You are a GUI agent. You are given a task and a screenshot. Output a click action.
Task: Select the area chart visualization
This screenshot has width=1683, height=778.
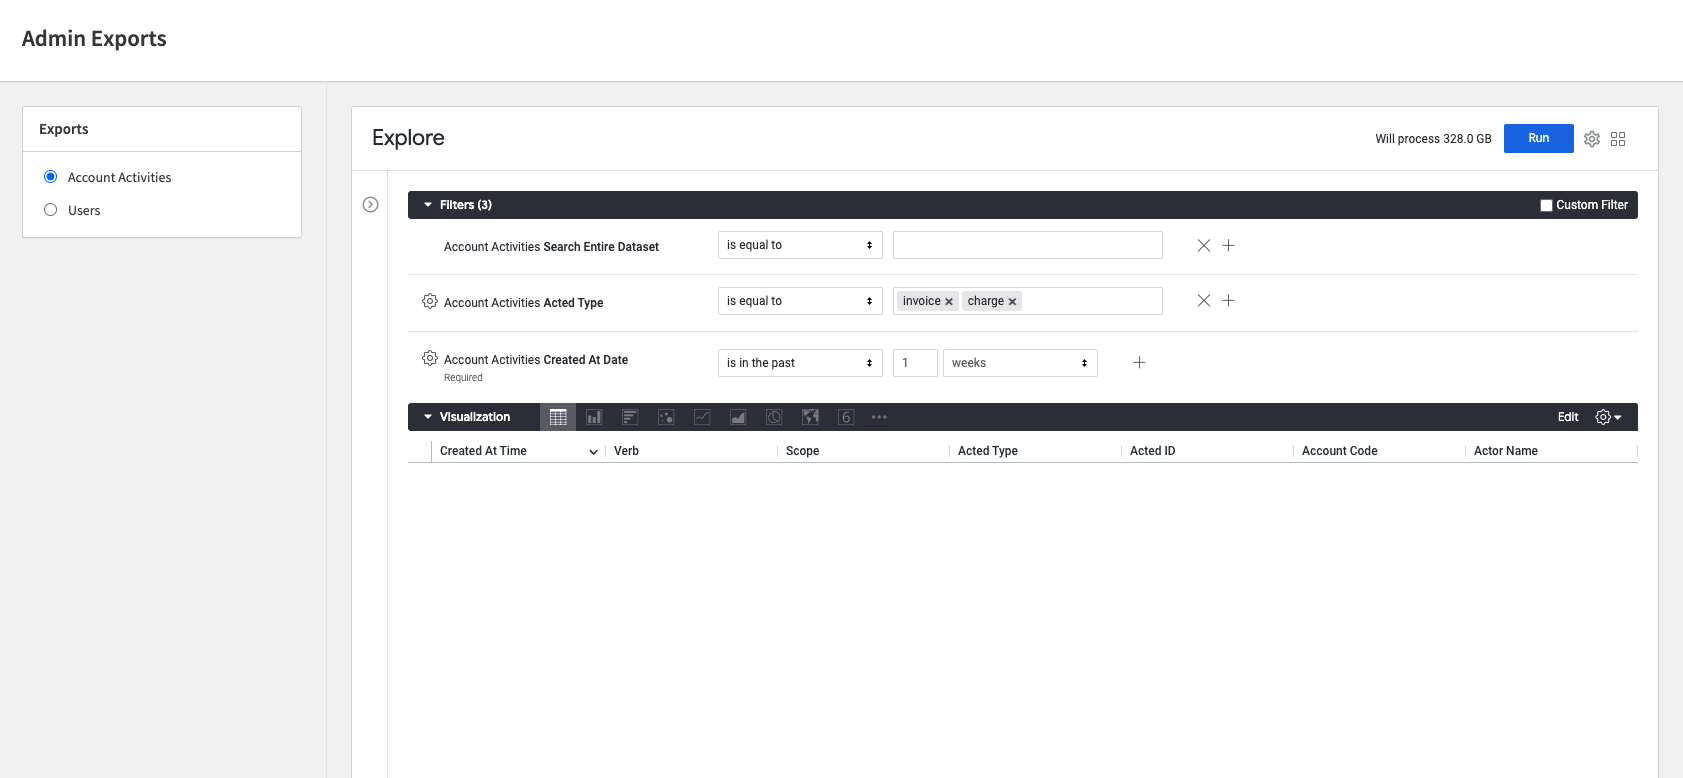(738, 417)
